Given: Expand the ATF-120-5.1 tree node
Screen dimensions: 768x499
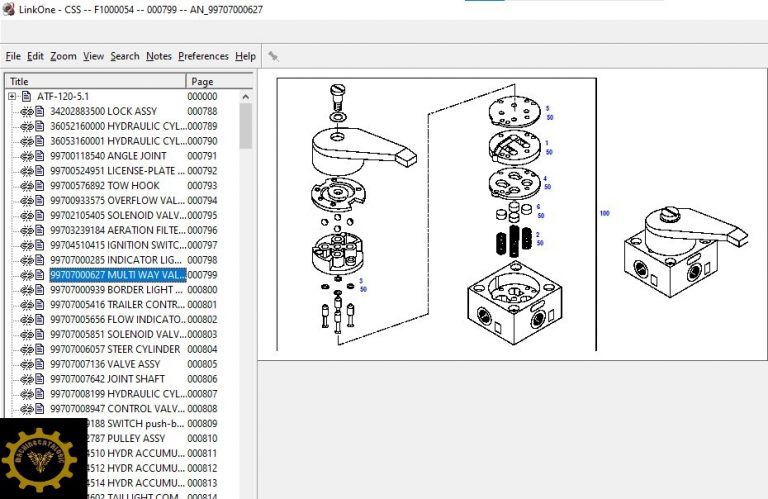Looking at the screenshot, I should 12,96.
